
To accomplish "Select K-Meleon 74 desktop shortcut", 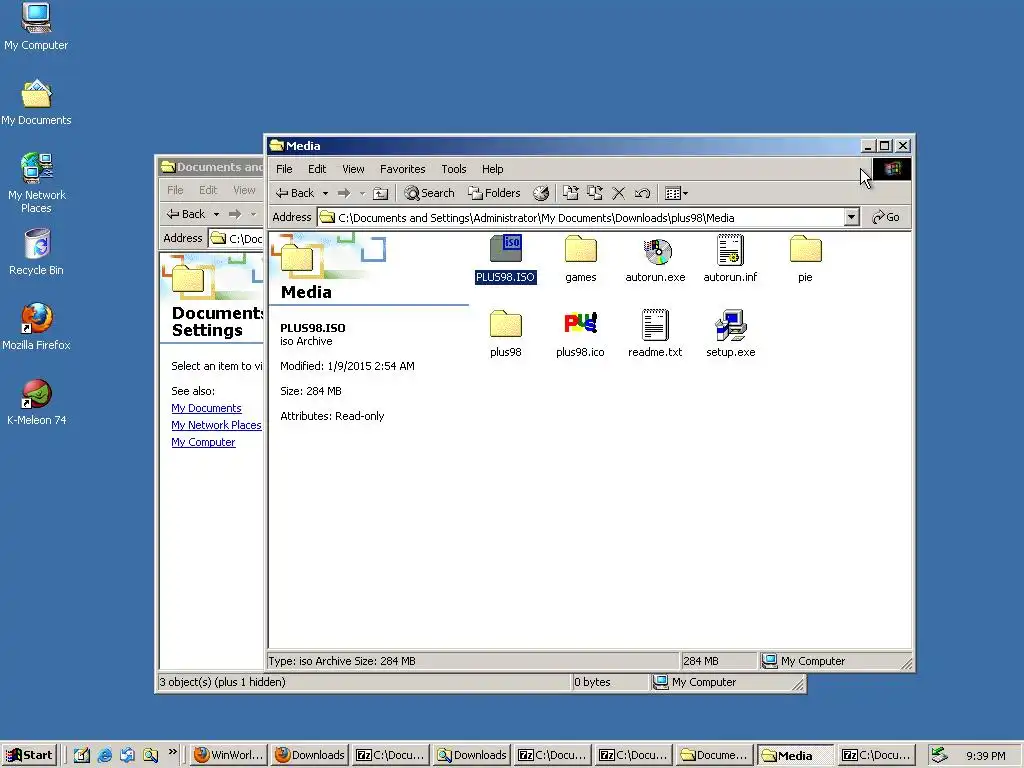I will click(36, 402).
